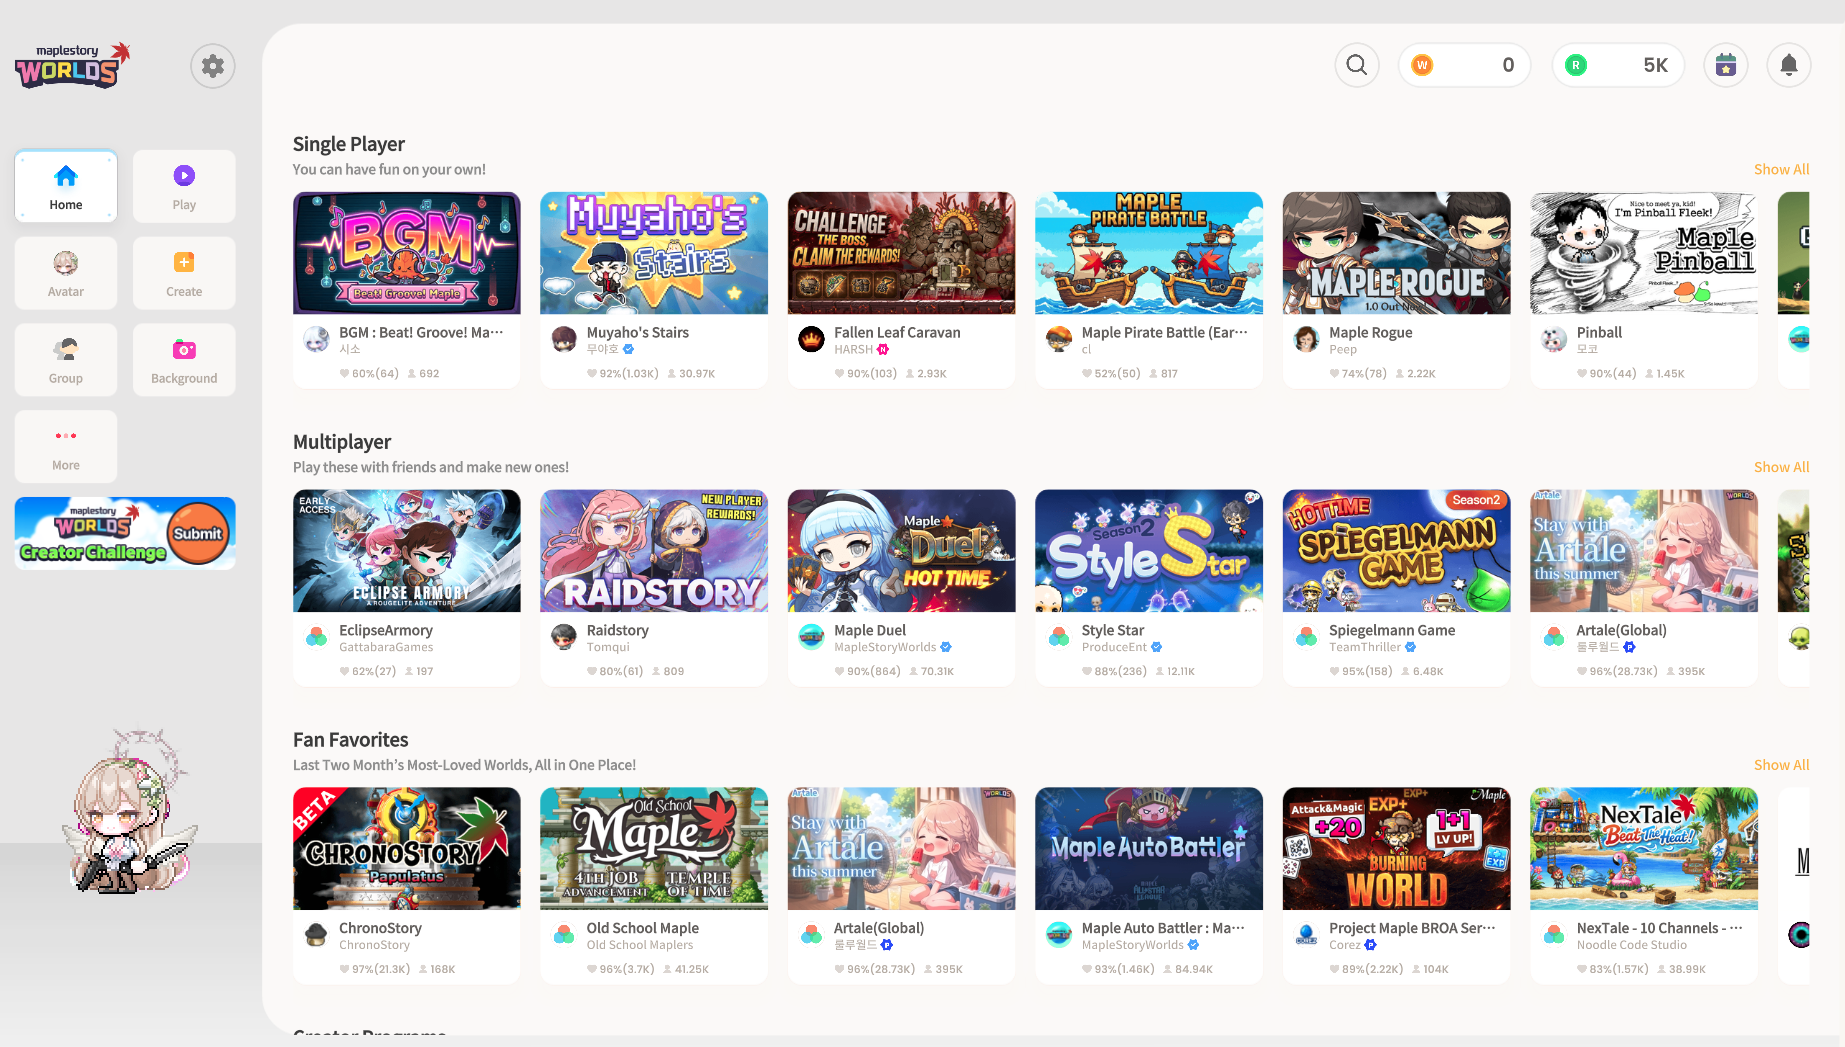Screen dimensions: 1845x1047
Task: Open the Style Star Season 2 thumbnail
Action: pyautogui.click(x=1149, y=551)
